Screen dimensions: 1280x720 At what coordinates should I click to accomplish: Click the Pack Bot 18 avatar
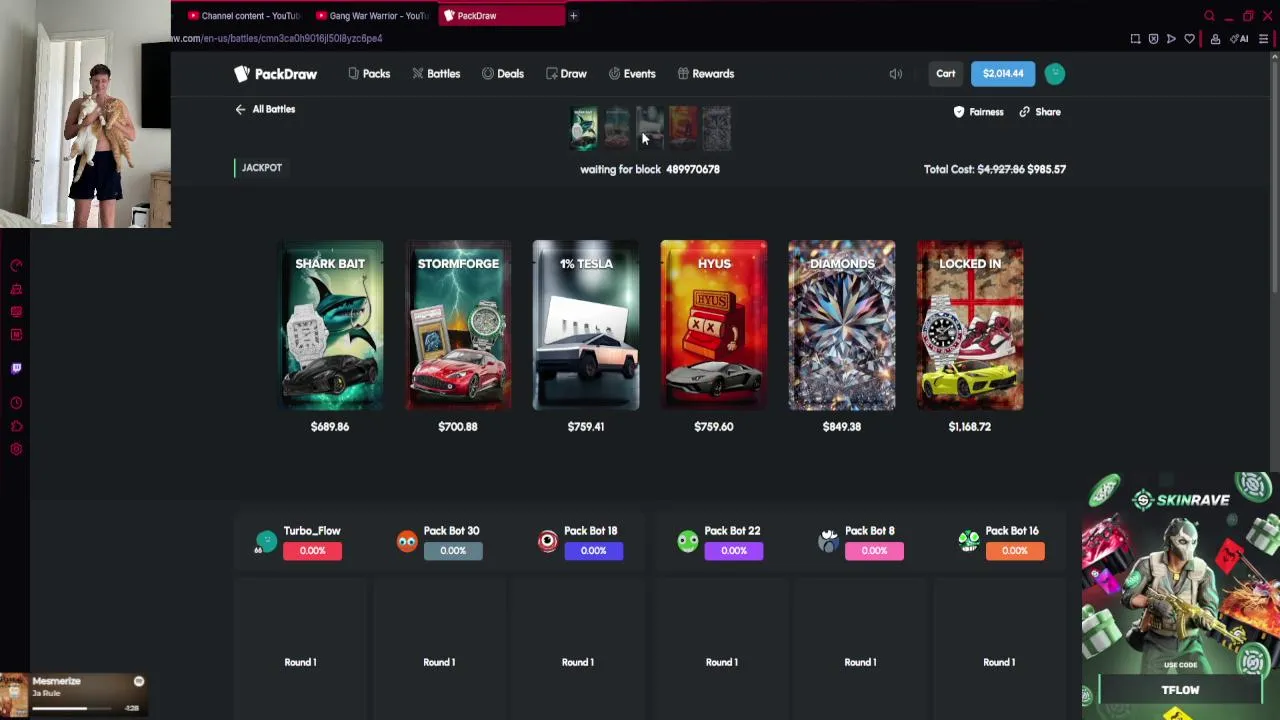coord(547,541)
